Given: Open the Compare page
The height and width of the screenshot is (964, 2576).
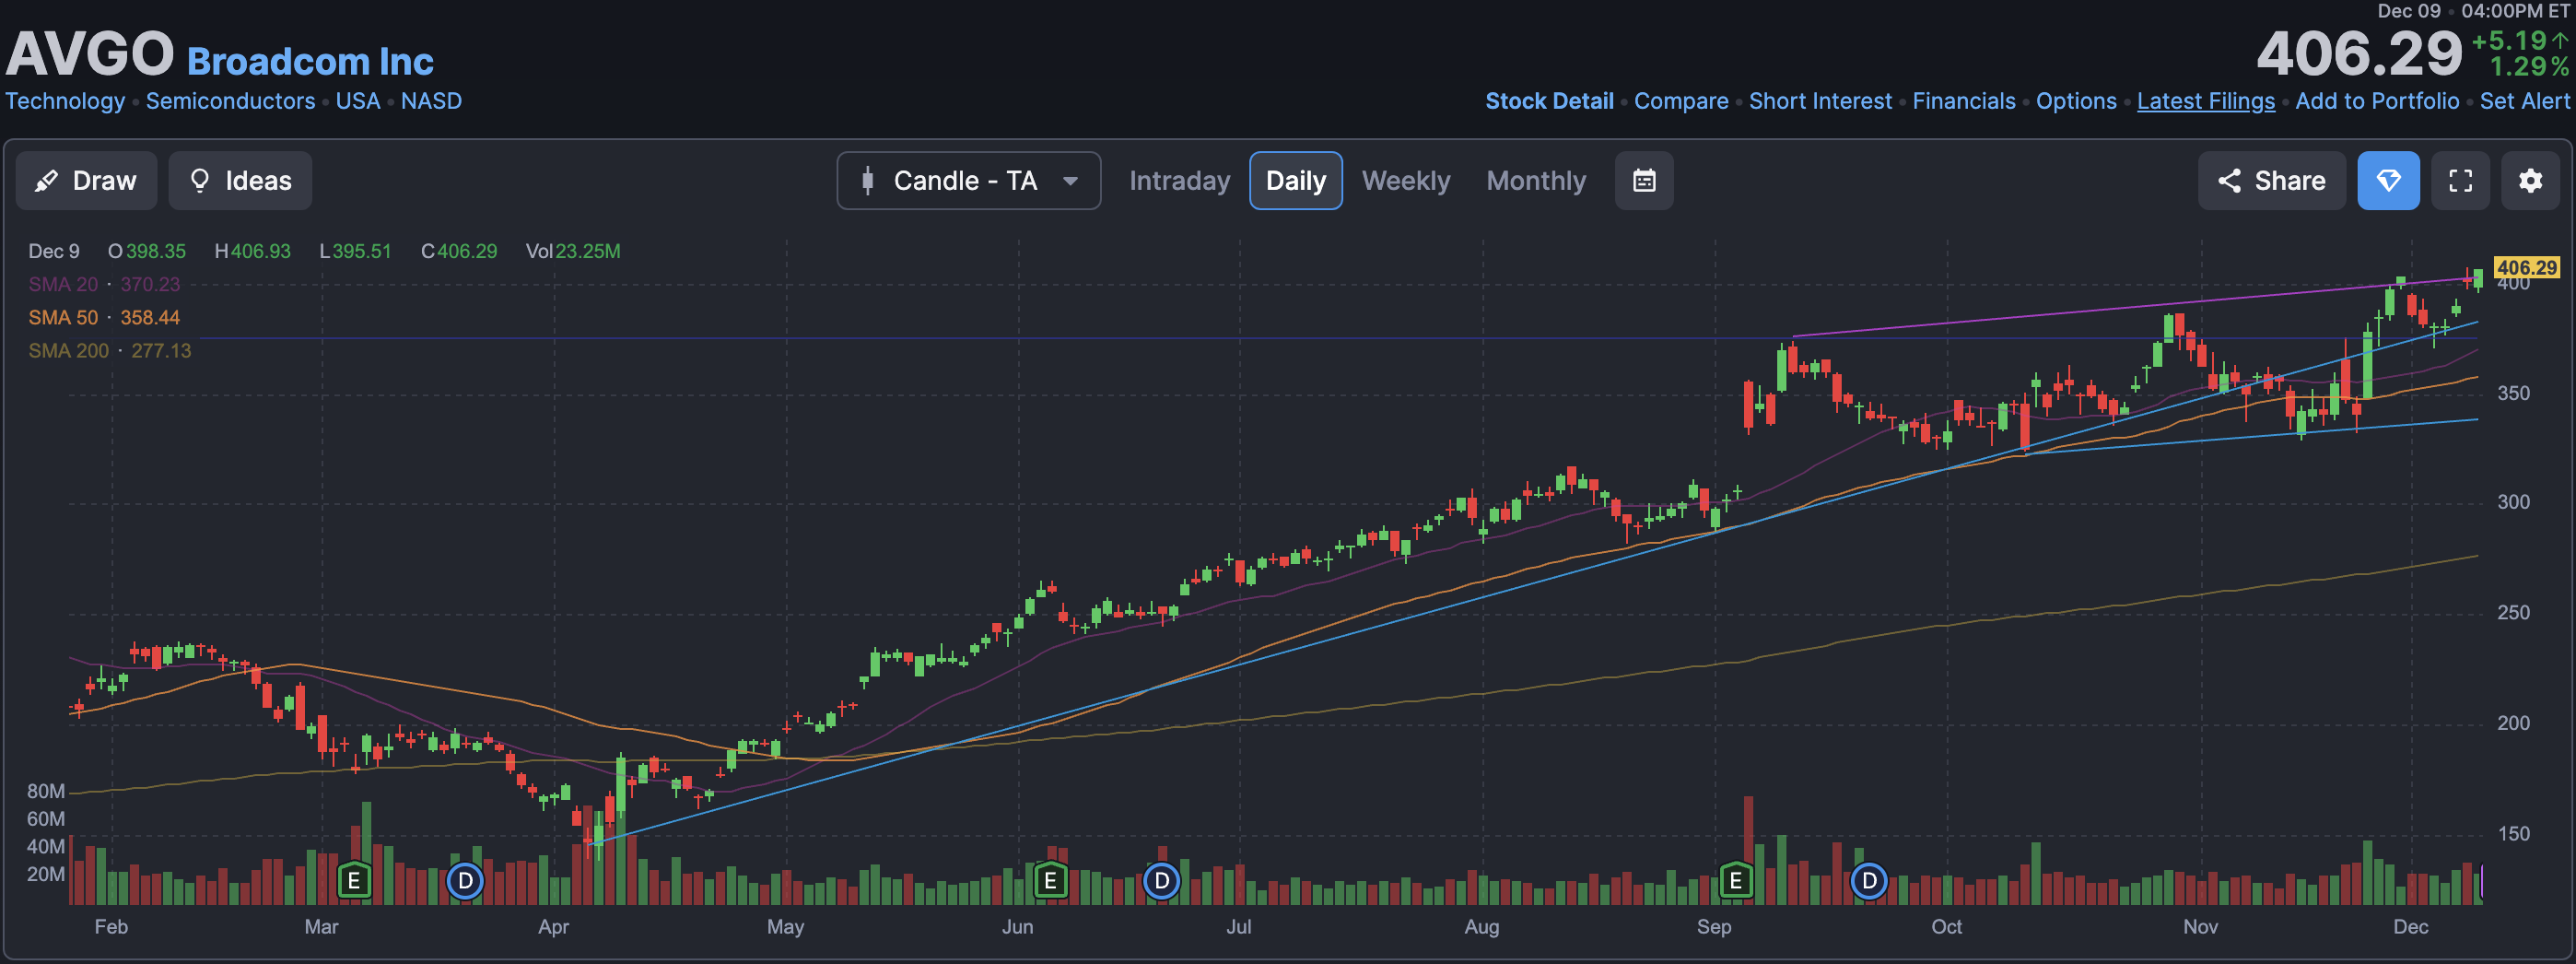Looking at the screenshot, I should (1681, 101).
